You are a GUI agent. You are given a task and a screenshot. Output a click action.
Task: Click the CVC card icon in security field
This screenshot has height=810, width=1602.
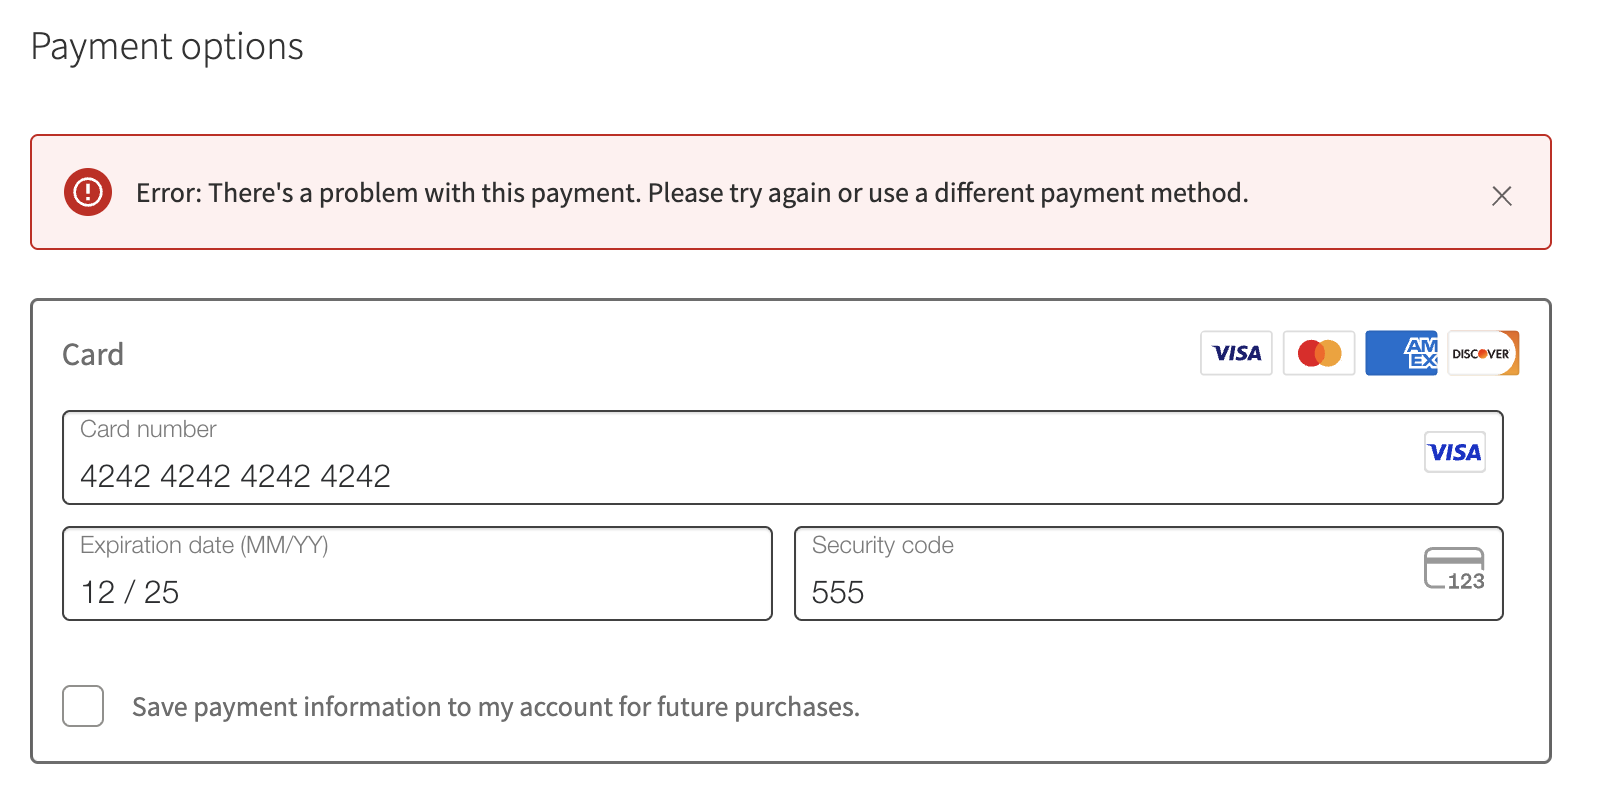(1455, 569)
